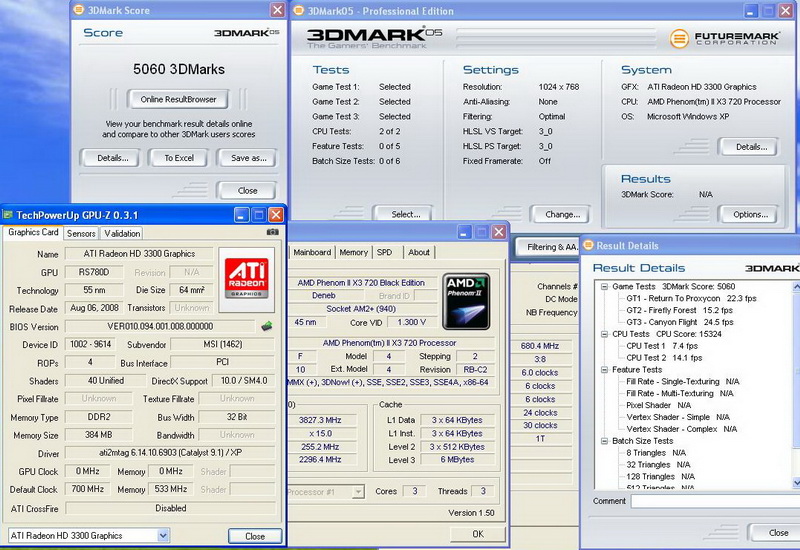Viewport: 800px width, 550px height.
Task: Click the GPU-Z title bar icon
Action: pos(8,215)
